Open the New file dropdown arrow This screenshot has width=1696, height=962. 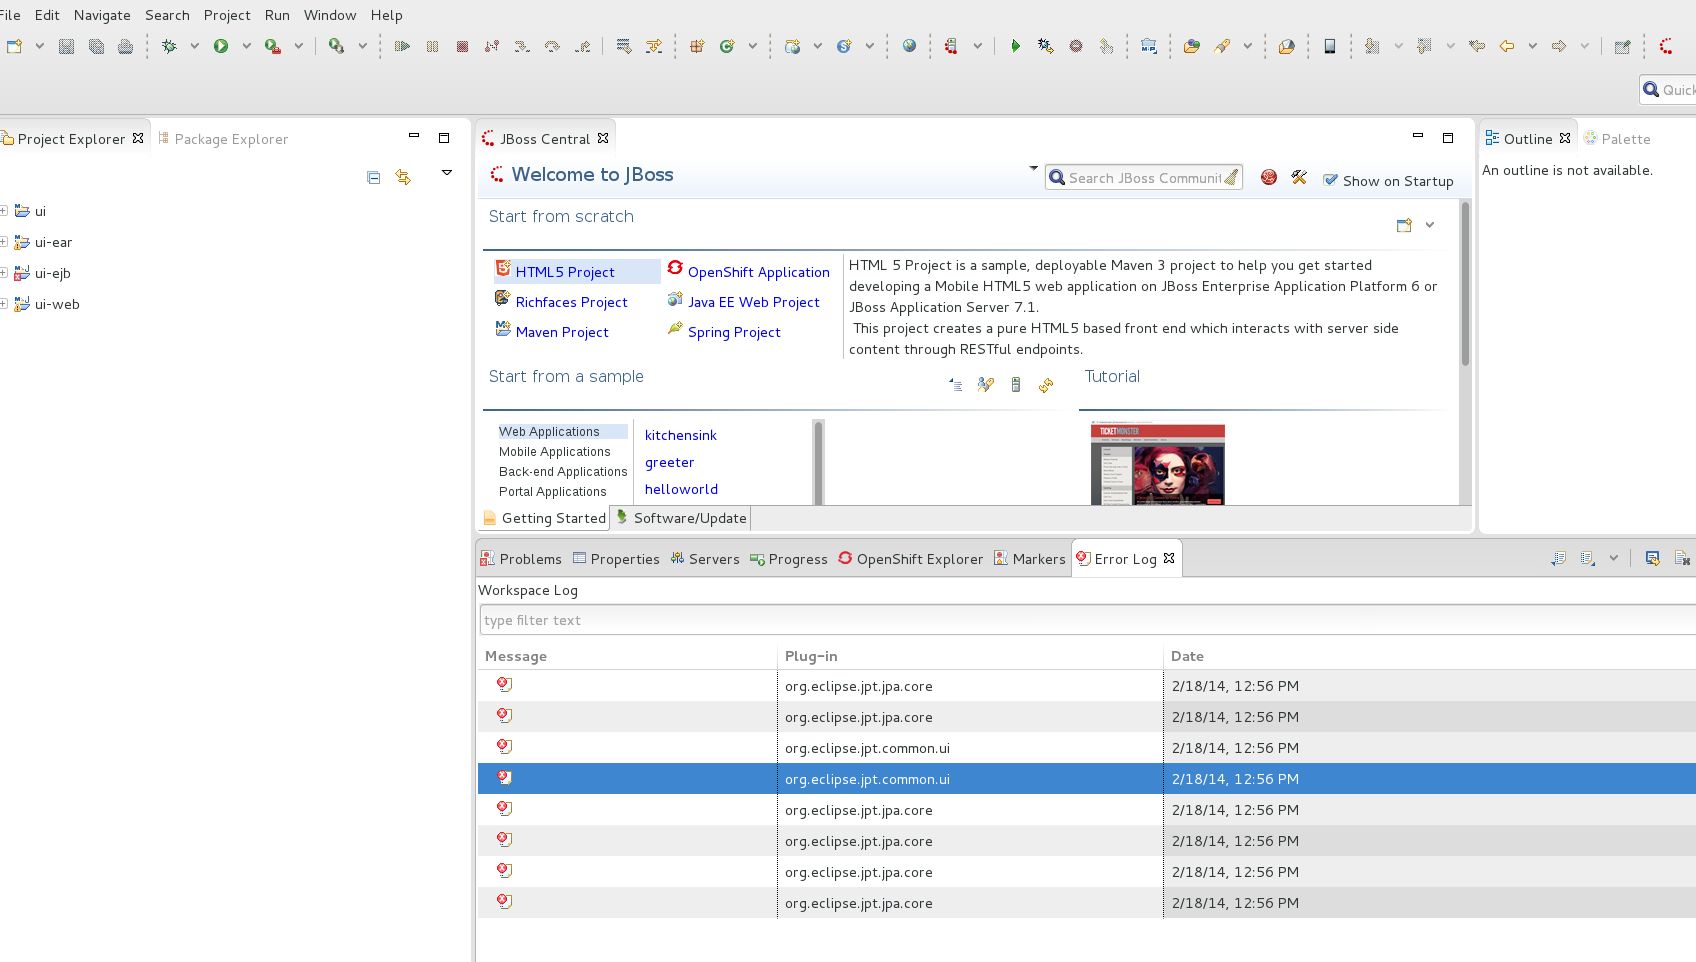click(x=40, y=46)
